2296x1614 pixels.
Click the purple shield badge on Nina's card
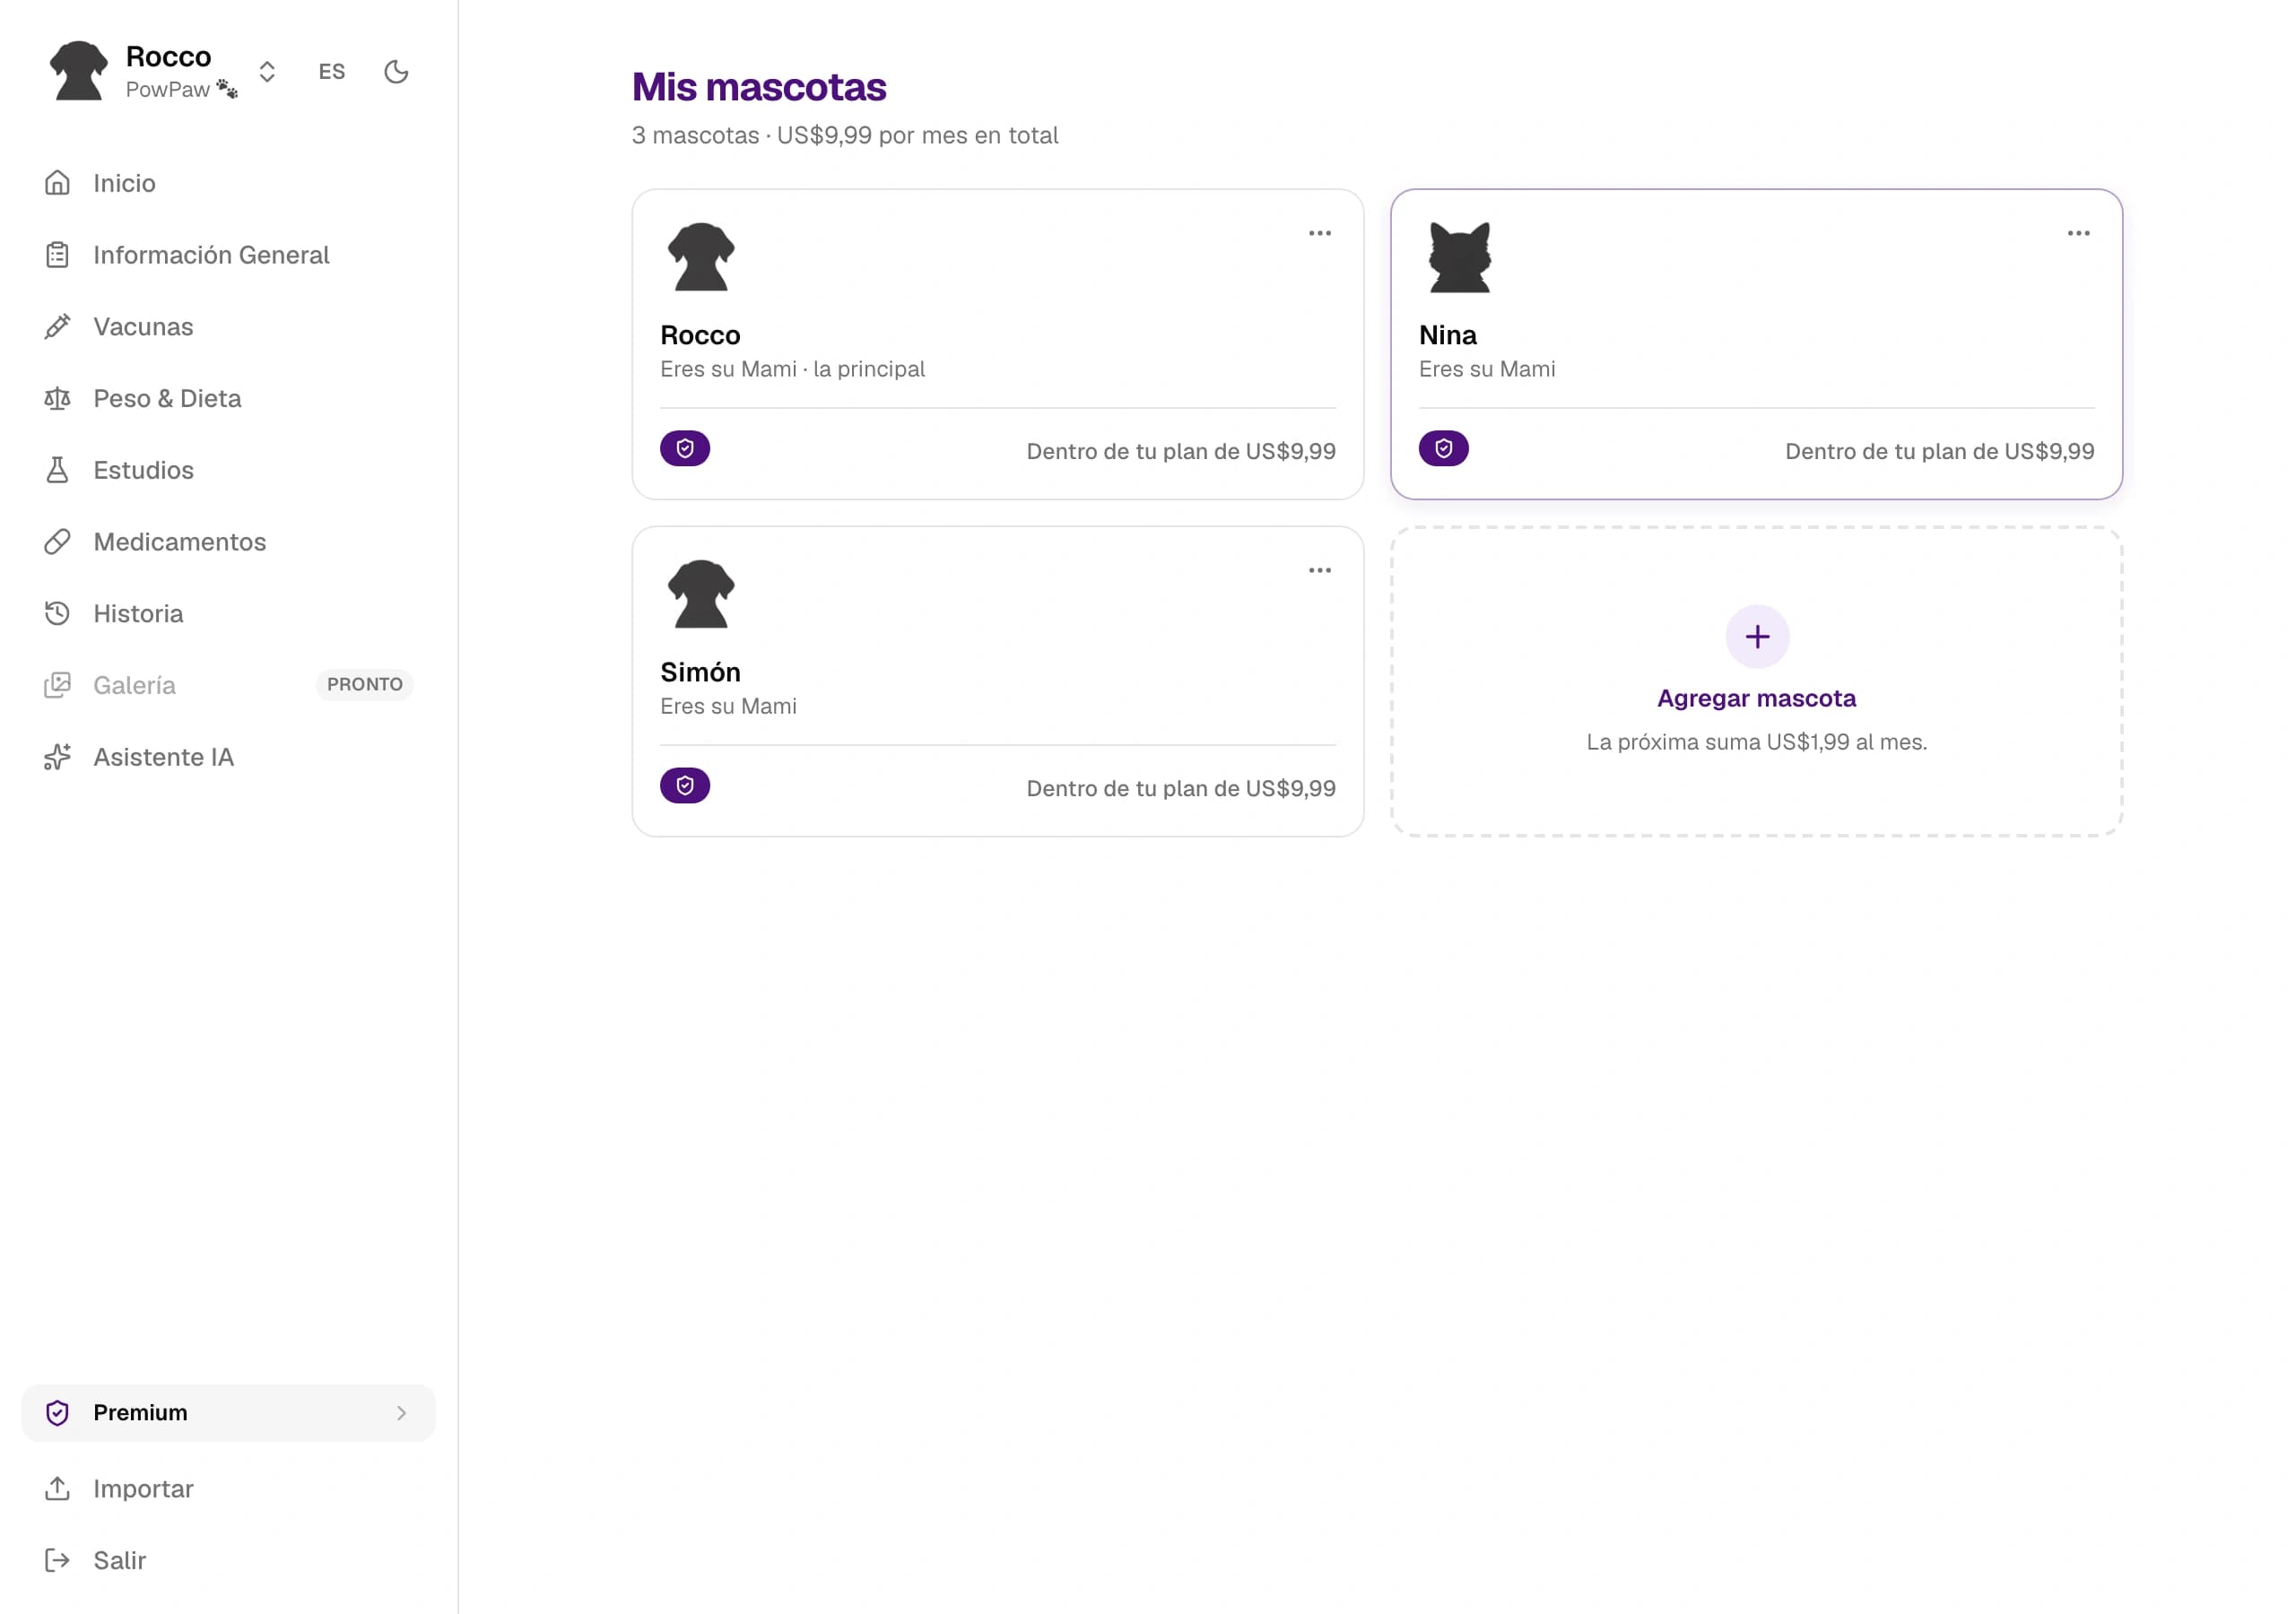1444,449
